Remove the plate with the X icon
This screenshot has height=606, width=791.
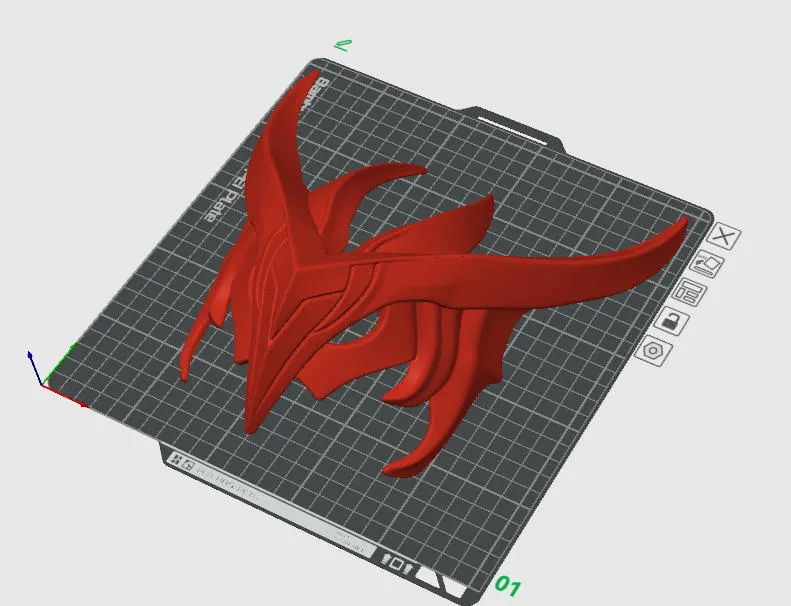pos(724,236)
